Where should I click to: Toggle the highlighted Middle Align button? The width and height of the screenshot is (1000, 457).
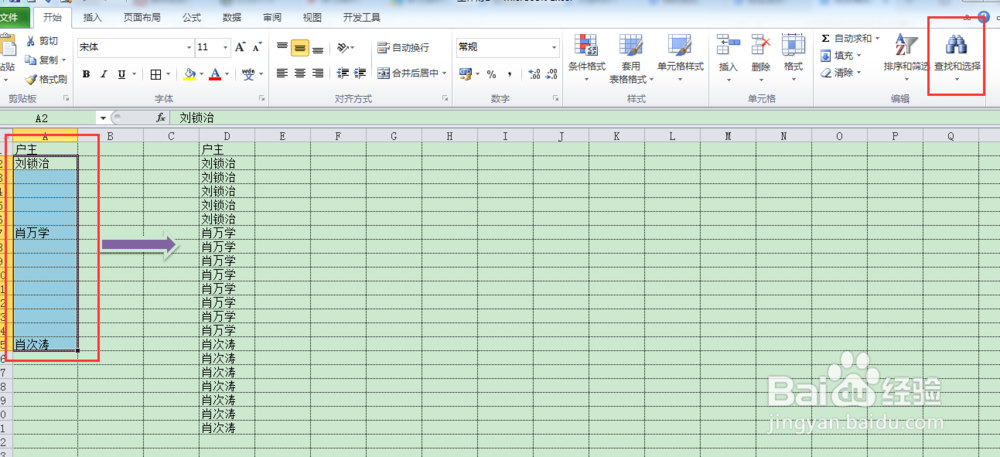coord(300,47)
